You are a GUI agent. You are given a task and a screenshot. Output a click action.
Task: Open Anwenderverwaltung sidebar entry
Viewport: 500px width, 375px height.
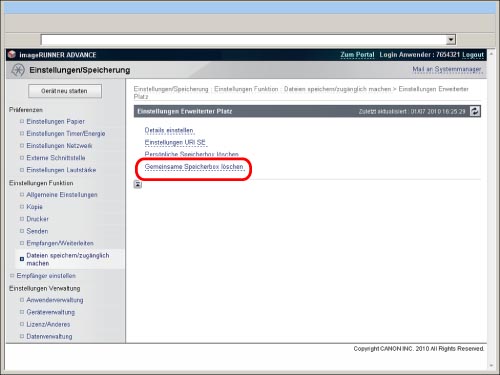coord(55,300)
